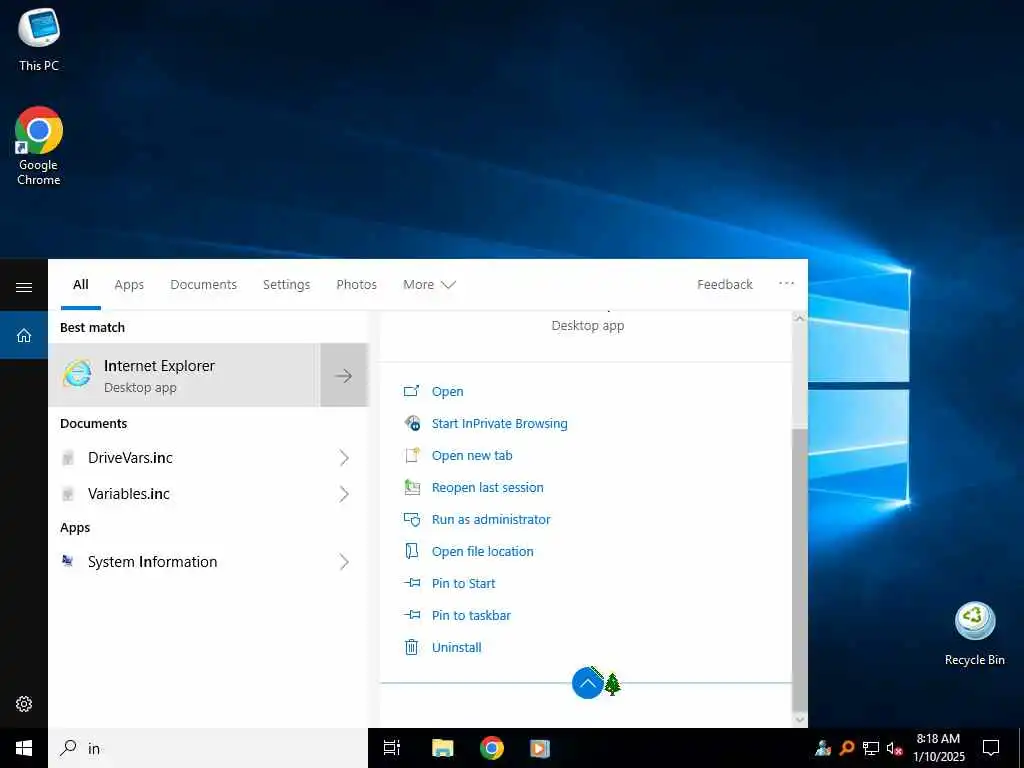Click the Run as administrator shield icon
1024x768 pixels.
(411, 519)
